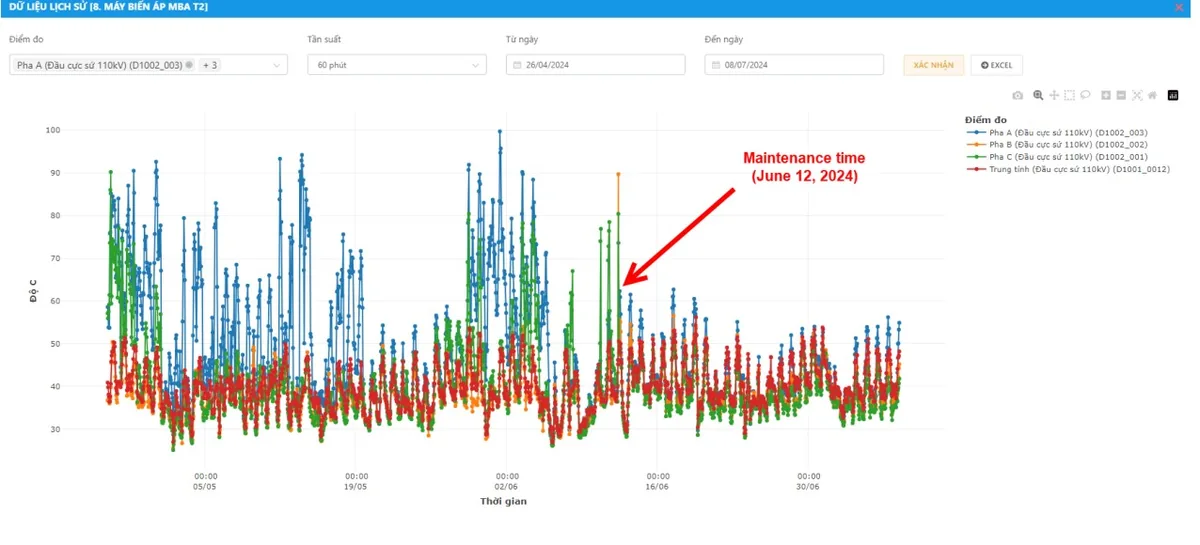
Task: Select the Pan crosshair tool
Action: (1054, 95)
